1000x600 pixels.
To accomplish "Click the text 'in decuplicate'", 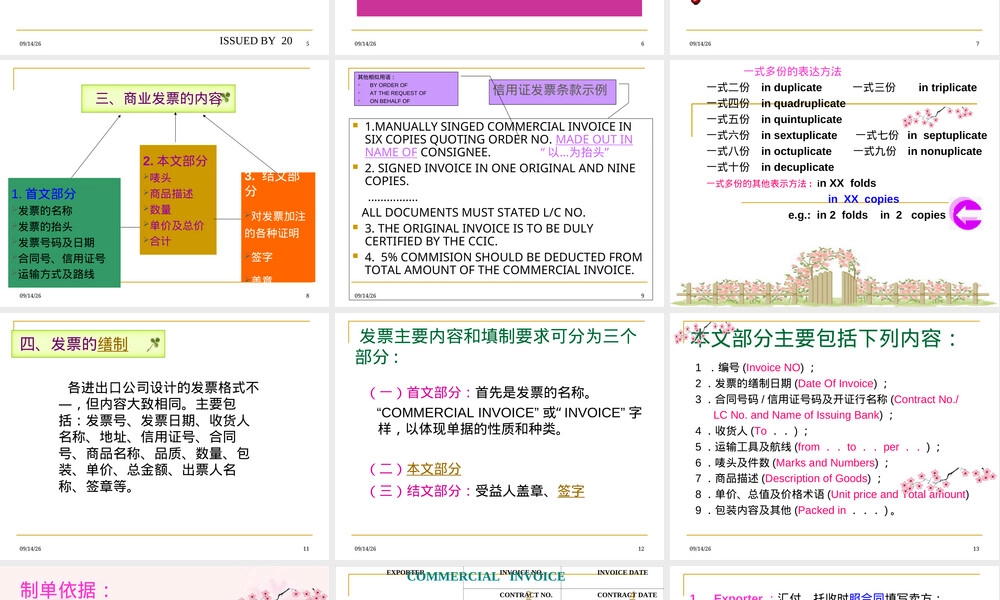I will [797, 167].
